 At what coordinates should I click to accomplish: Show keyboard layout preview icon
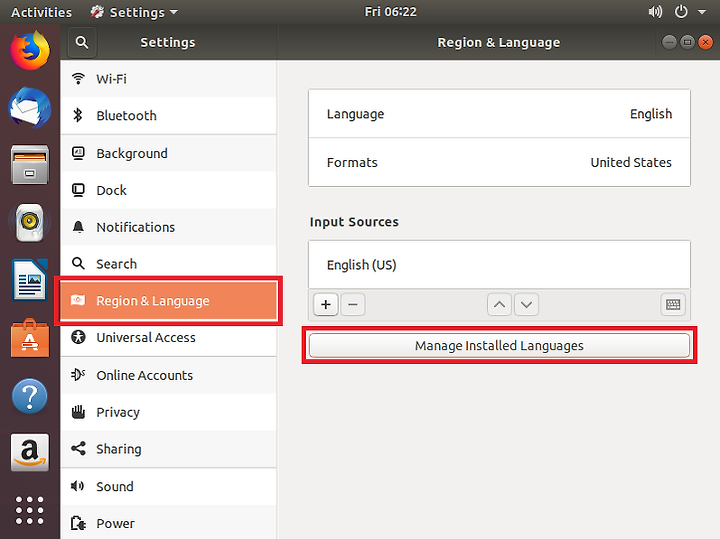coord(673,304)
